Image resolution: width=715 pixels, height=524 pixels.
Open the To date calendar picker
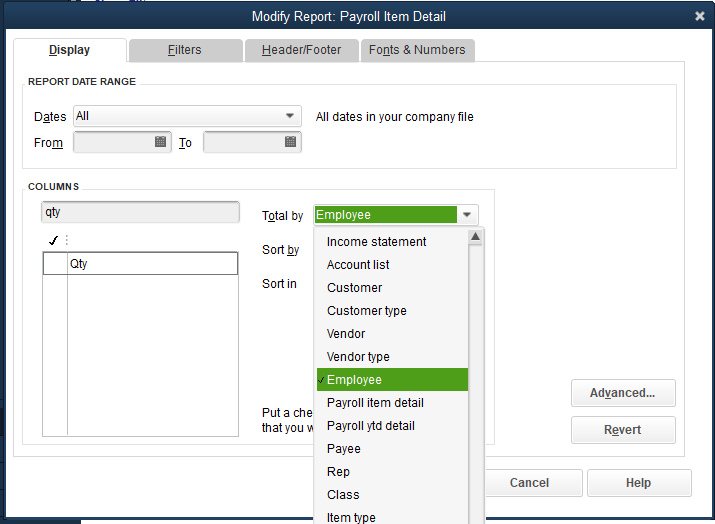pos(290,141)
